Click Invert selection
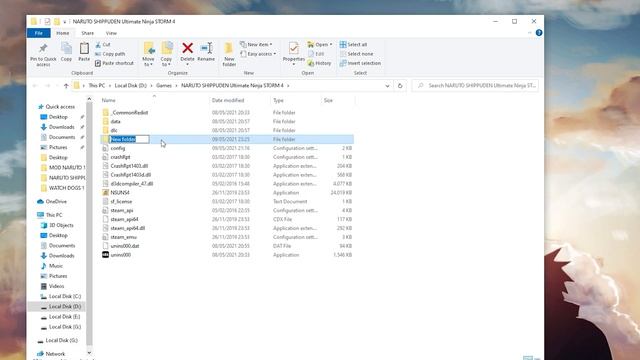Screen dimensions: 640x360 [360, 63]
